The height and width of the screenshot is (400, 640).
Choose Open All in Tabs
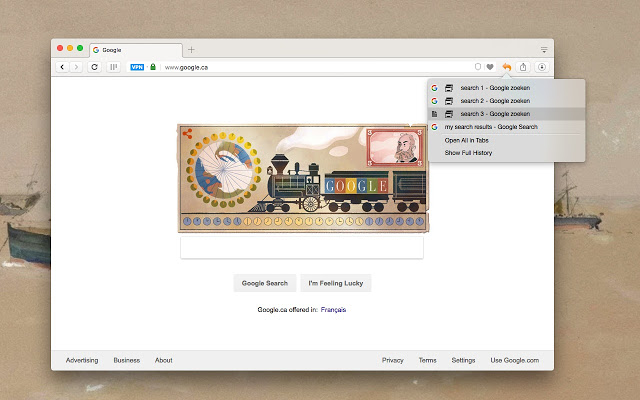[467, 140]
